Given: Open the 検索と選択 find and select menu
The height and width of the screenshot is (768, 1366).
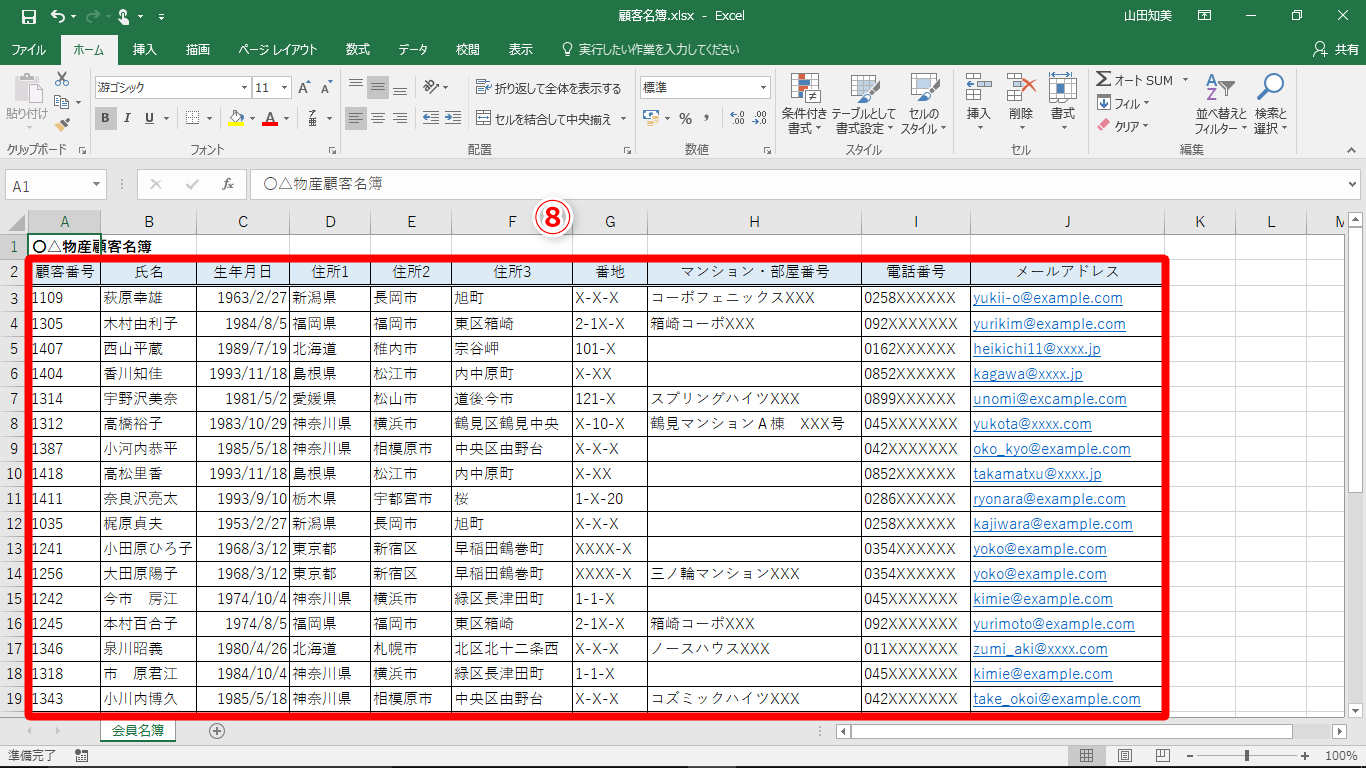Looking at the screenshot, I should pos(1270,104).
